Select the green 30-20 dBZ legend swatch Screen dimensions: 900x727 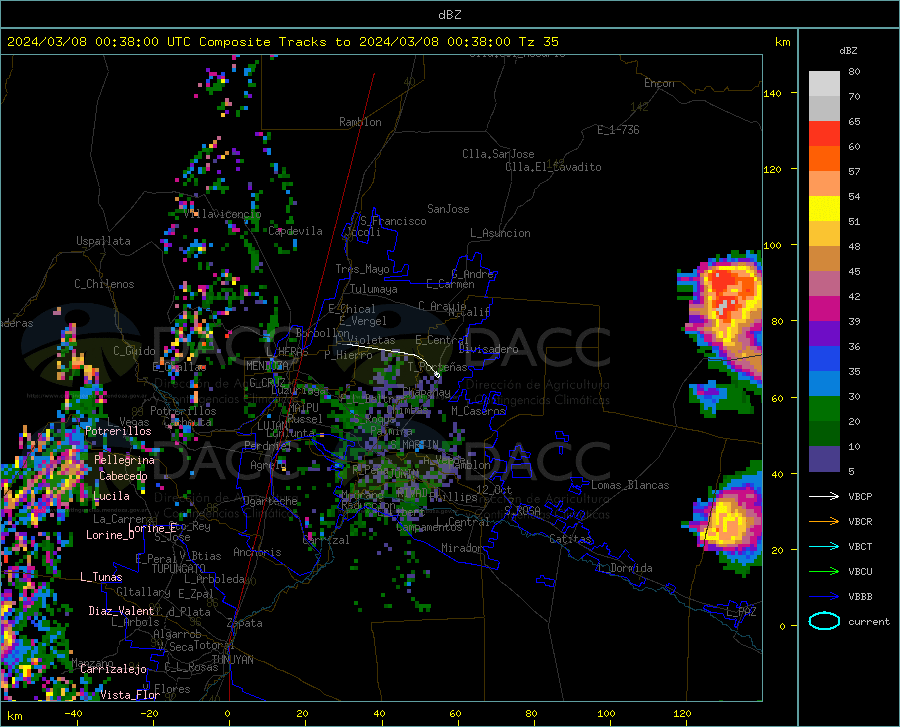[x=824, y=409]
